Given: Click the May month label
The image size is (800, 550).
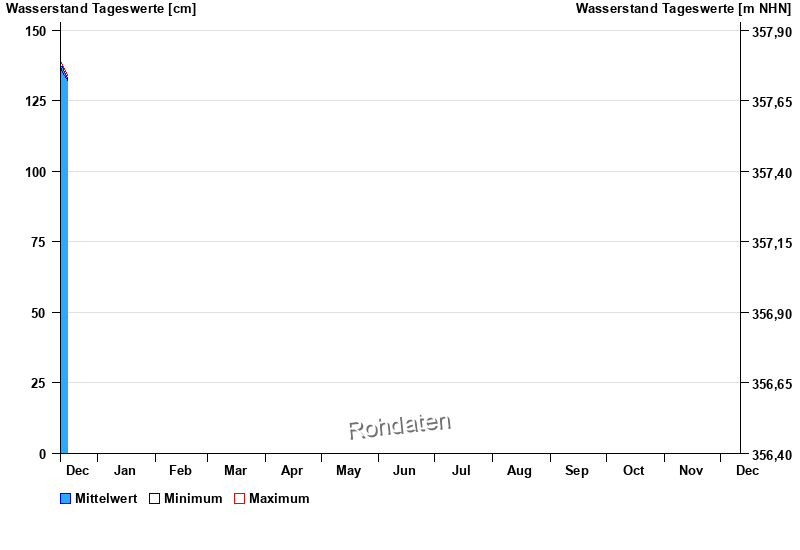Looking at the screenshot, I should (348, 470).
